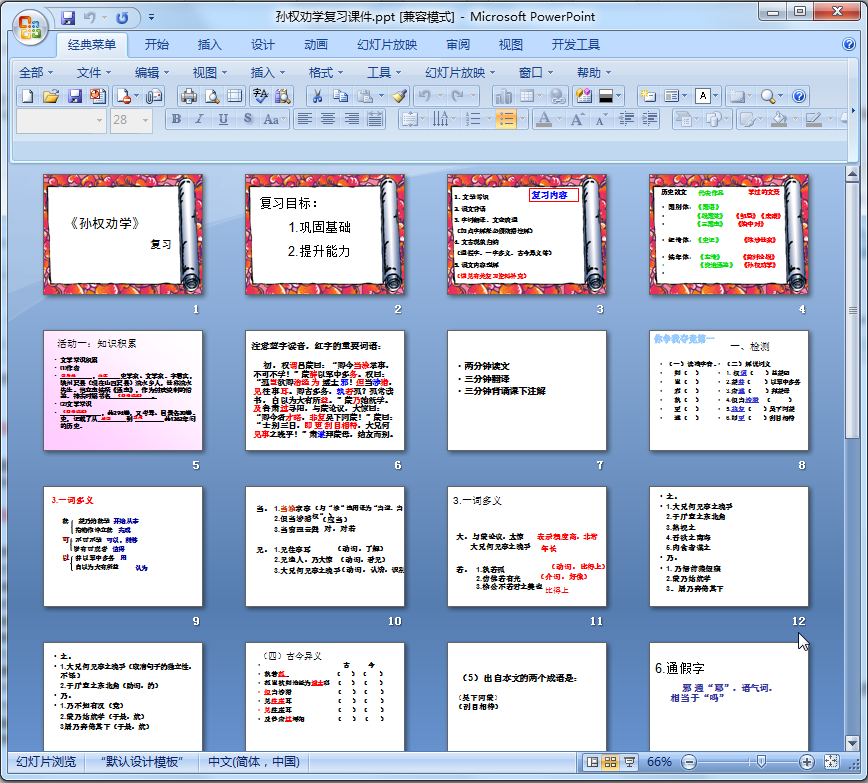Click the zoom in plus button

(807, 763)
